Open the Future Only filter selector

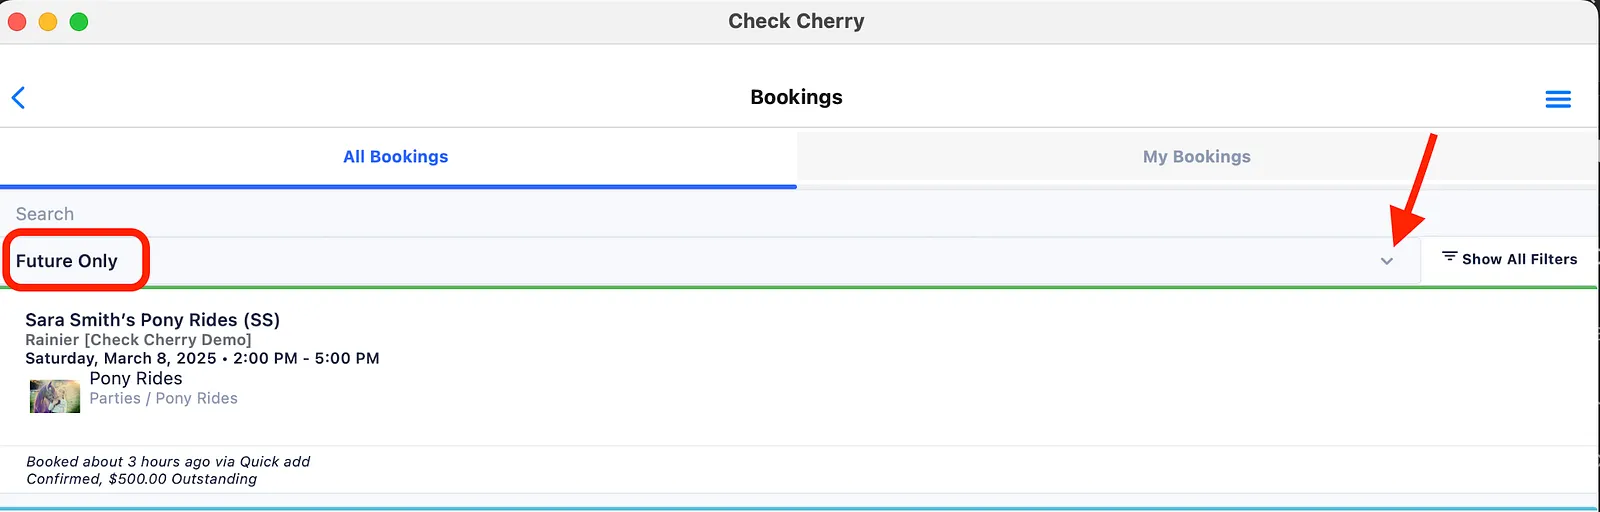point(710,261)
